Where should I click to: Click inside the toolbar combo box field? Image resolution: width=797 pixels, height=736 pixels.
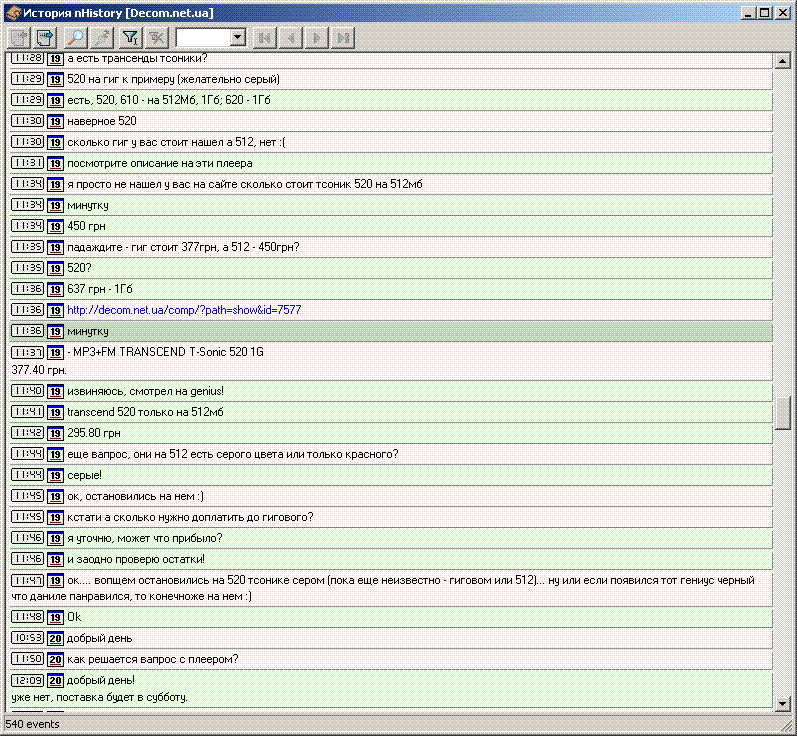coord(202,38)
